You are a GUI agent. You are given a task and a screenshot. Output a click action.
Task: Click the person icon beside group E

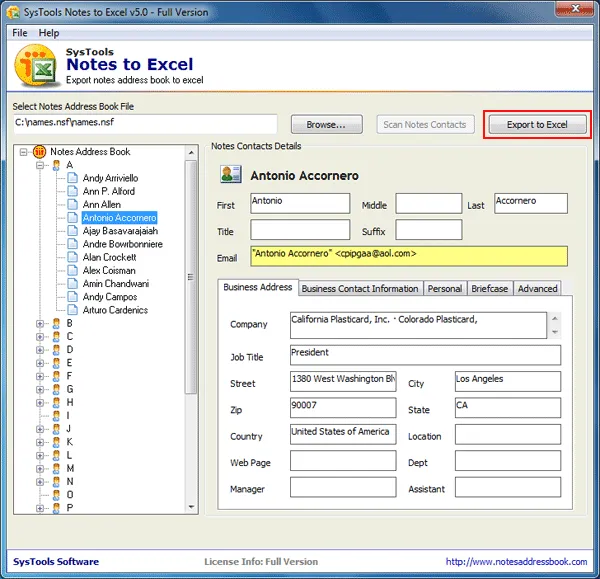pos(56,363)
